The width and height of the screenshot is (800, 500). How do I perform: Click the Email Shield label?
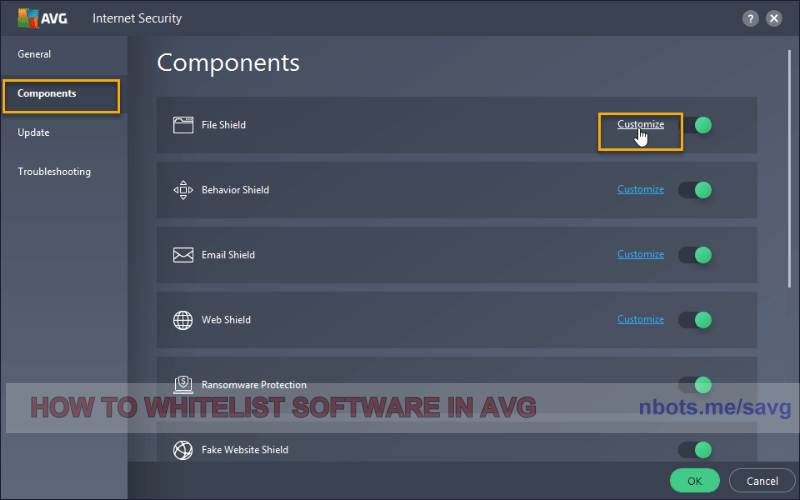click(228, 255)
